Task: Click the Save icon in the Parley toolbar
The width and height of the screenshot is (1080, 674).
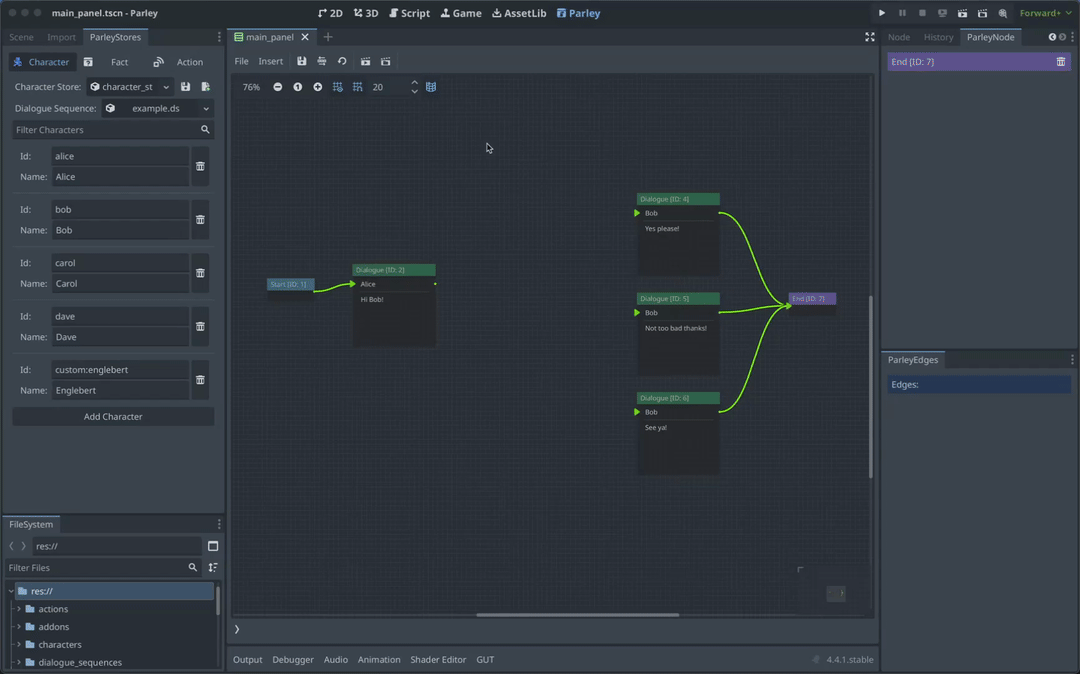Action: tap(302, 61)
